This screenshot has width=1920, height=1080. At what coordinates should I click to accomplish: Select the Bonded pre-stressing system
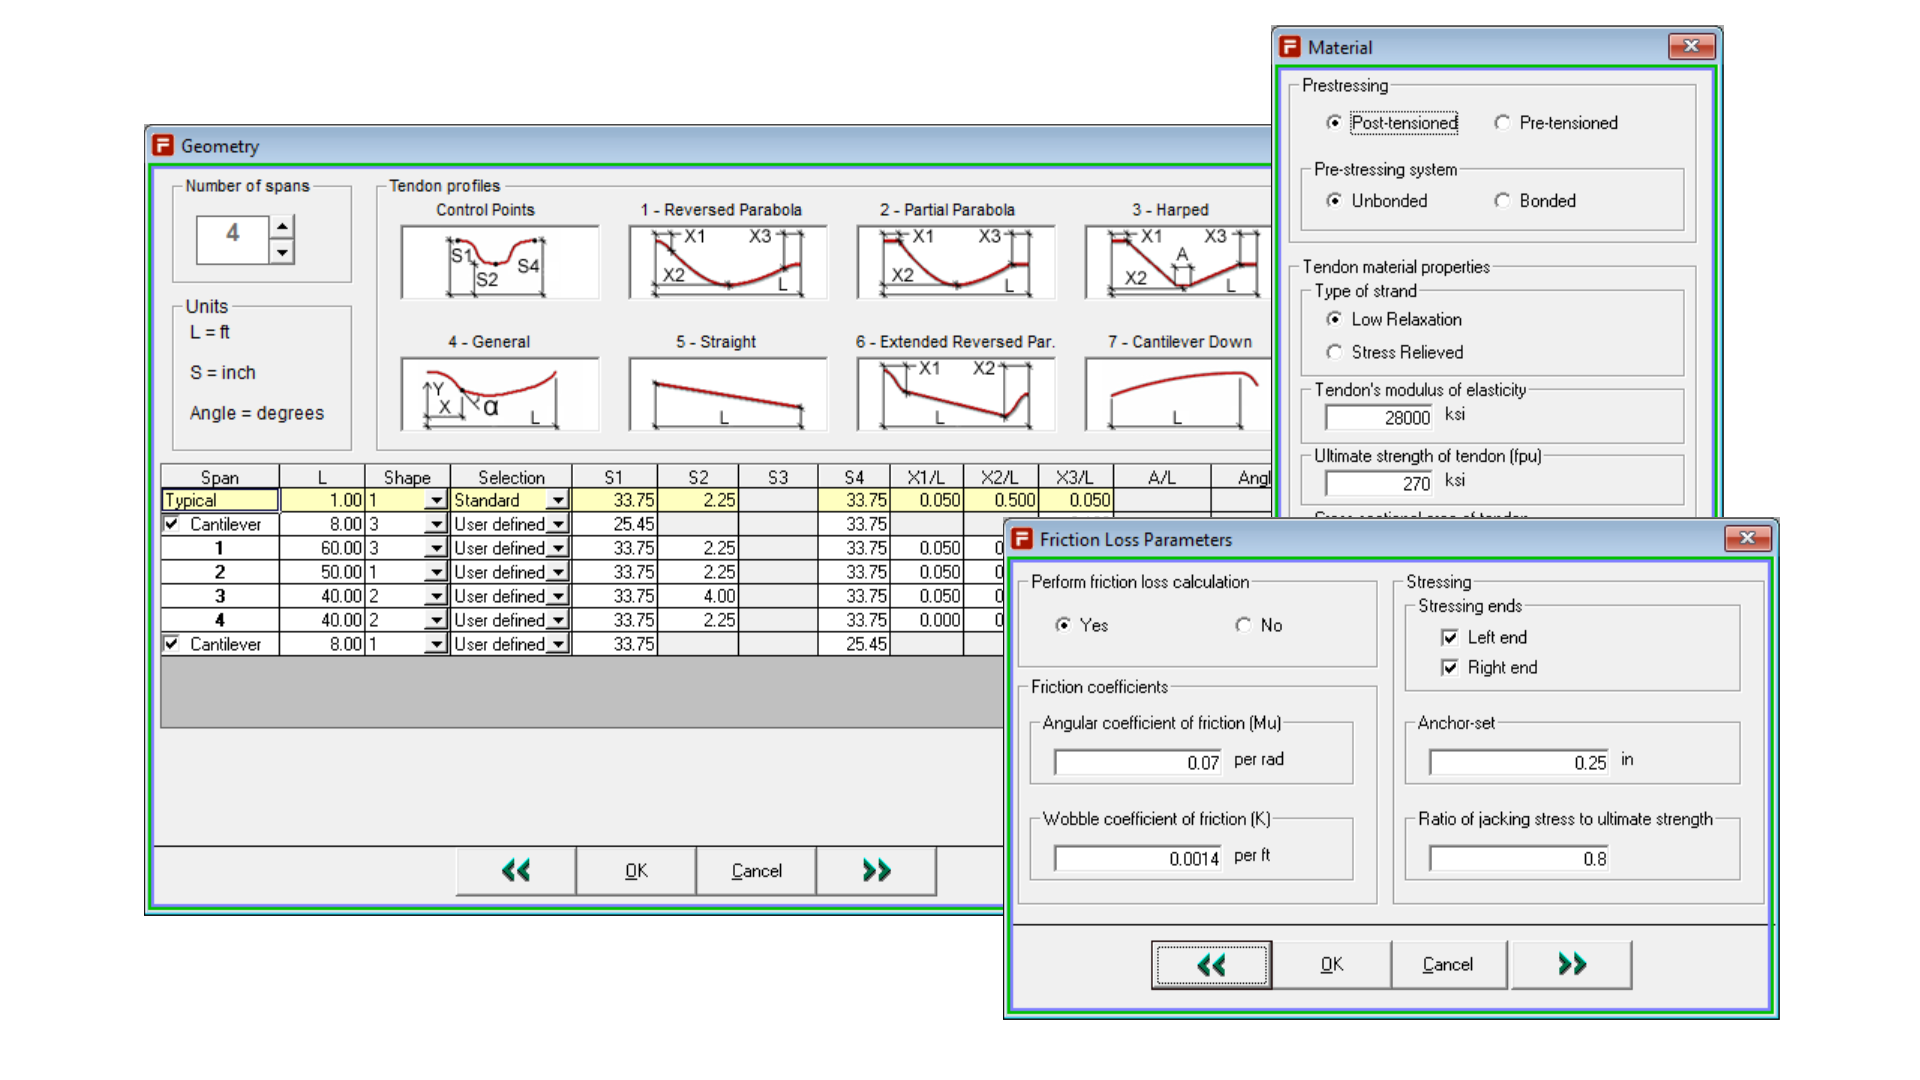[x=1502, y=201]
